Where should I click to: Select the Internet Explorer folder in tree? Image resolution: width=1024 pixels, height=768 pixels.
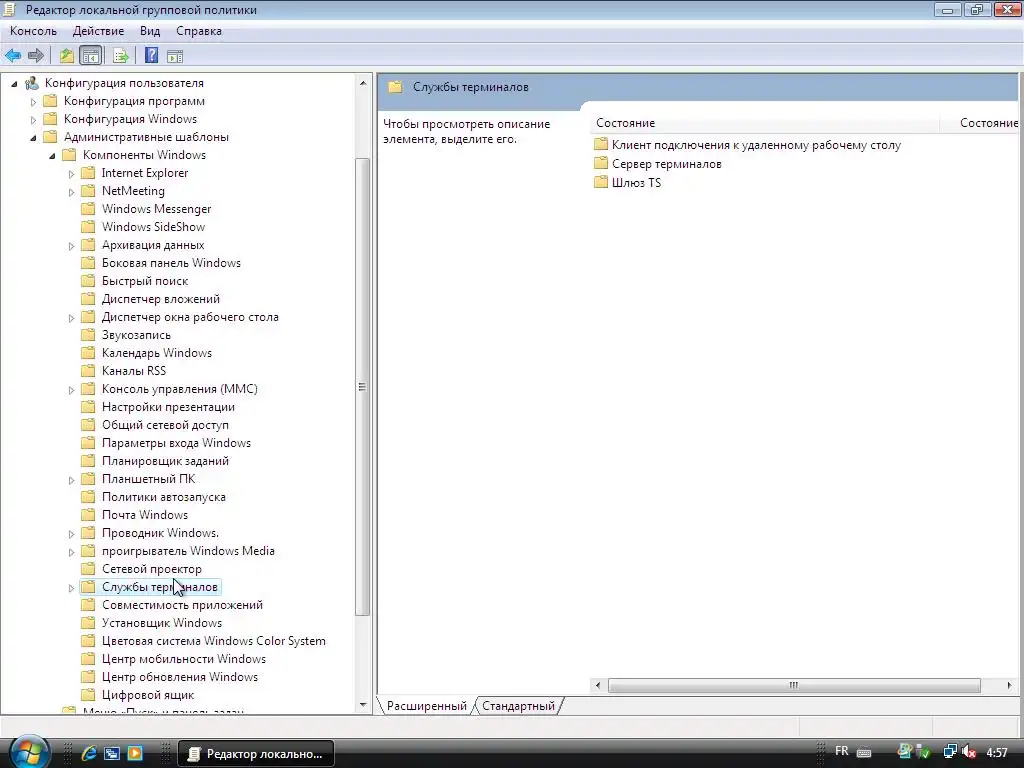[144, 173]
